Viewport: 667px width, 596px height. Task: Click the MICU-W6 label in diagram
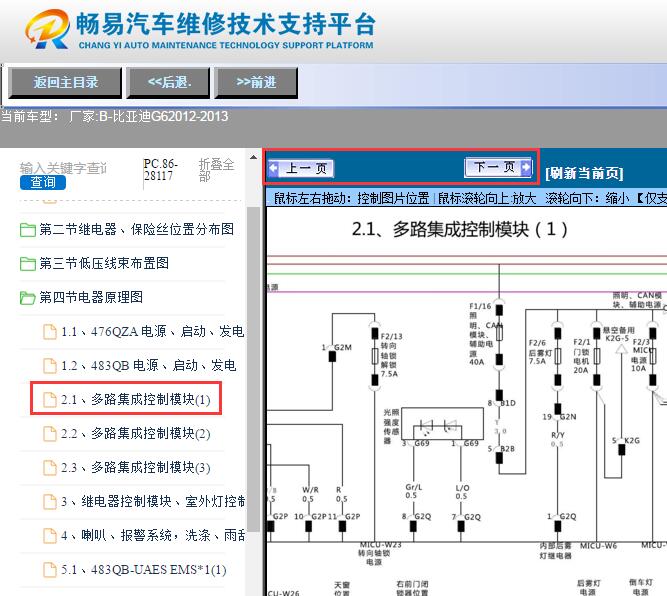tap(598, 545)
